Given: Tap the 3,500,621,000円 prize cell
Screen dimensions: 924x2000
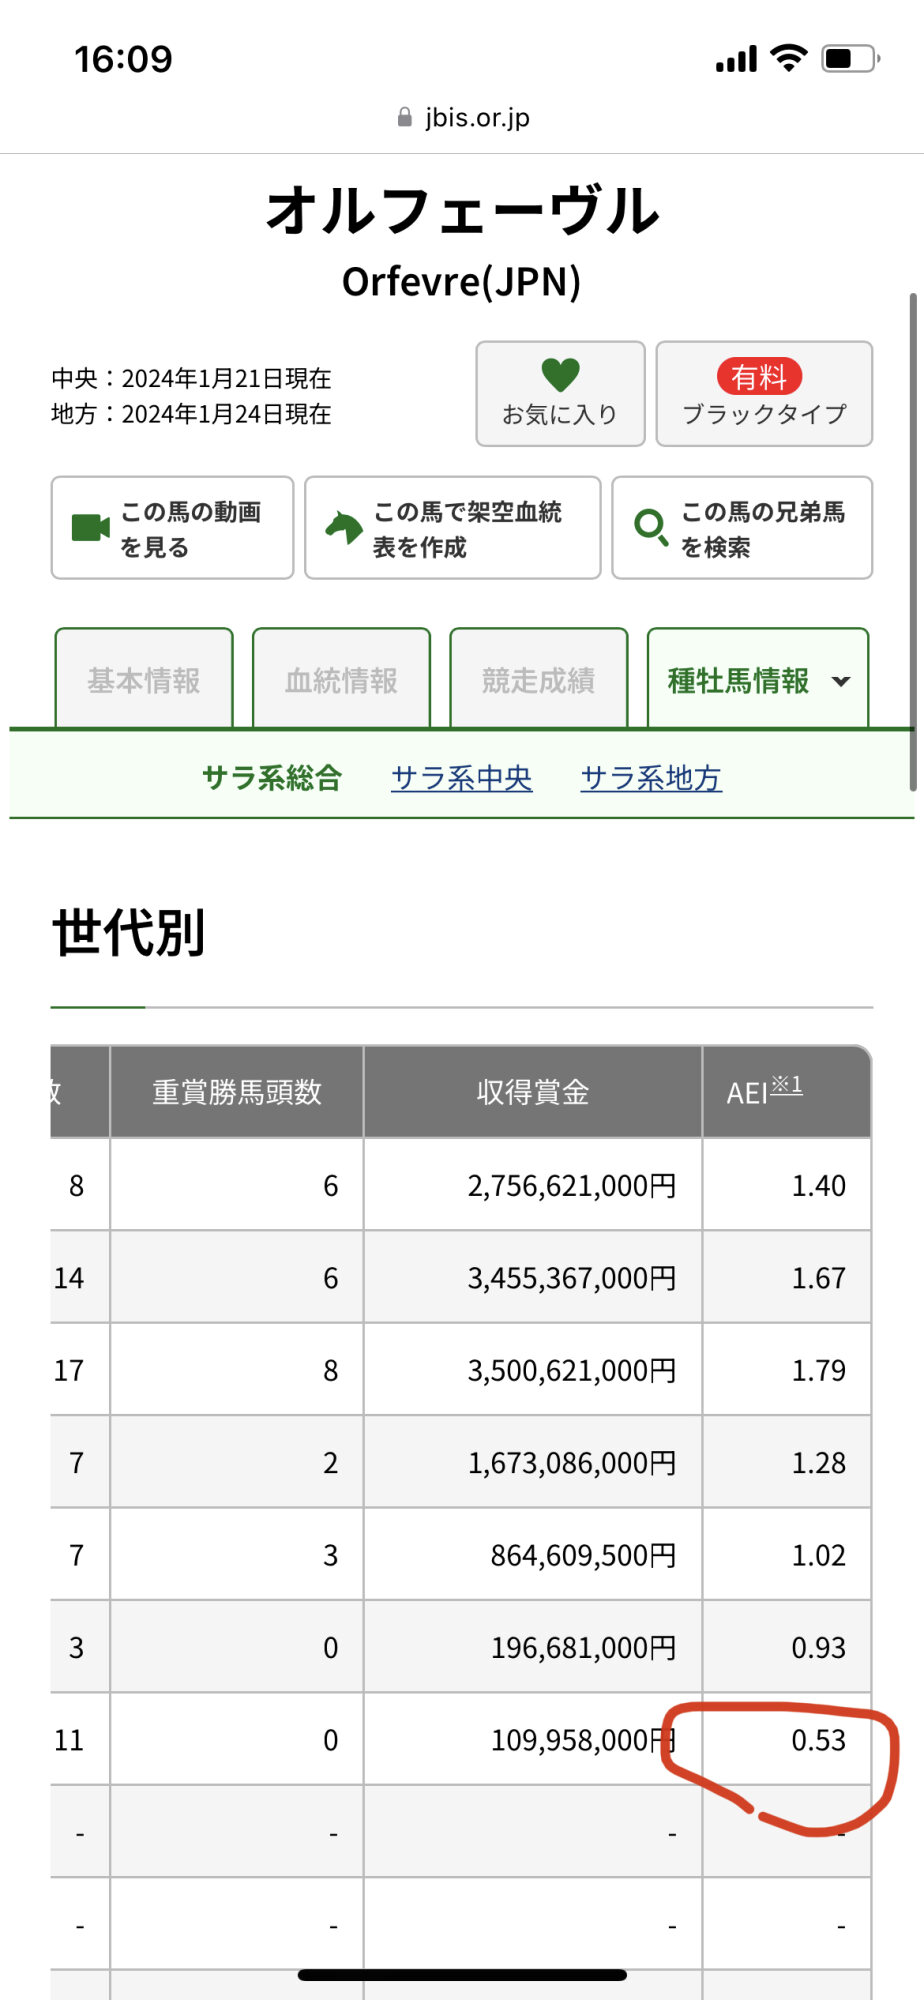Looking at the screenshot, I should point(533,1370).
